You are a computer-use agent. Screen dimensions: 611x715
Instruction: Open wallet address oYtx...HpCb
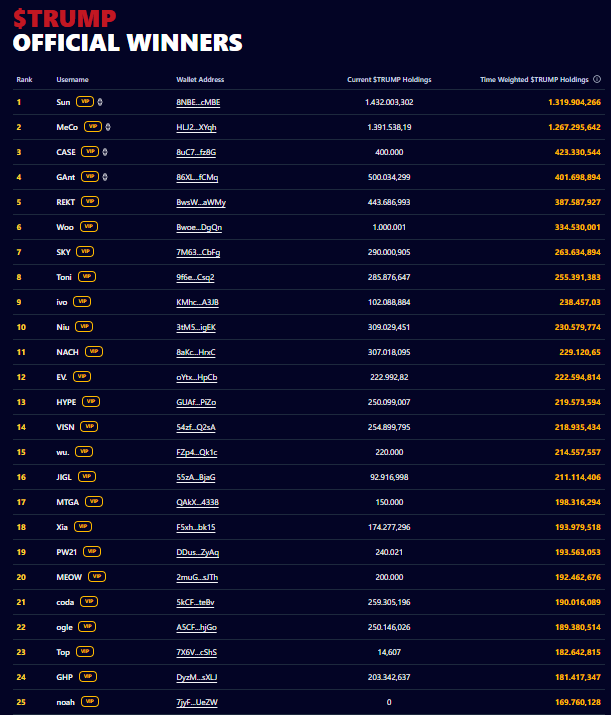[x=197, y=378]
